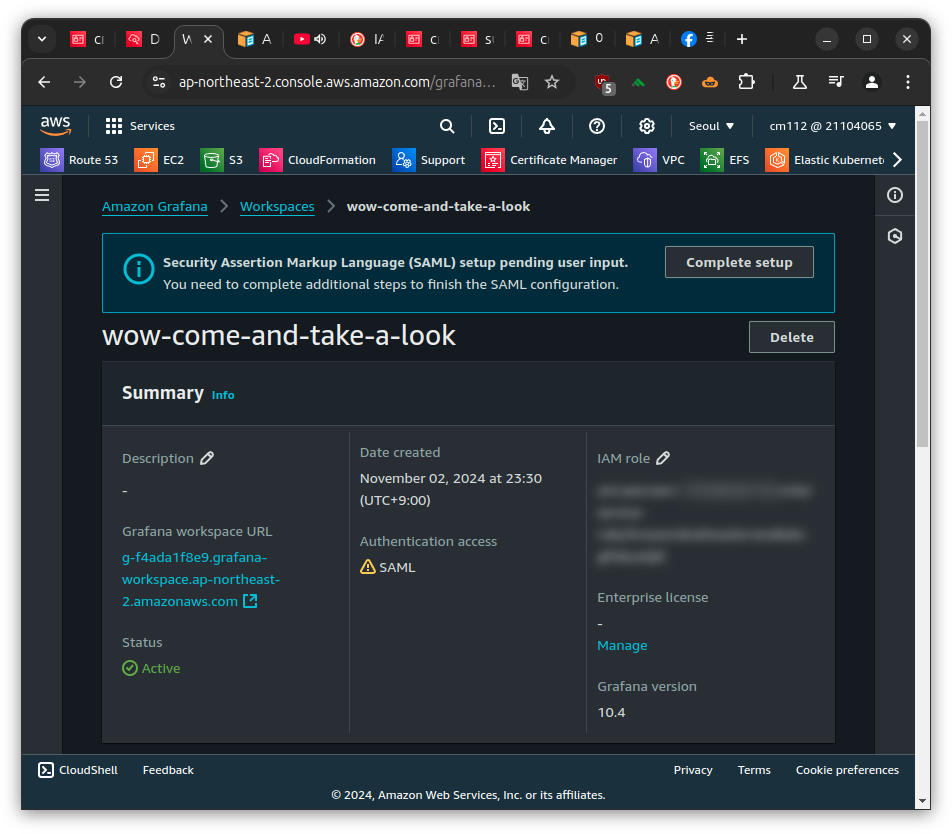
Task: Click the scrollbar down arrow
Action: 922,802
